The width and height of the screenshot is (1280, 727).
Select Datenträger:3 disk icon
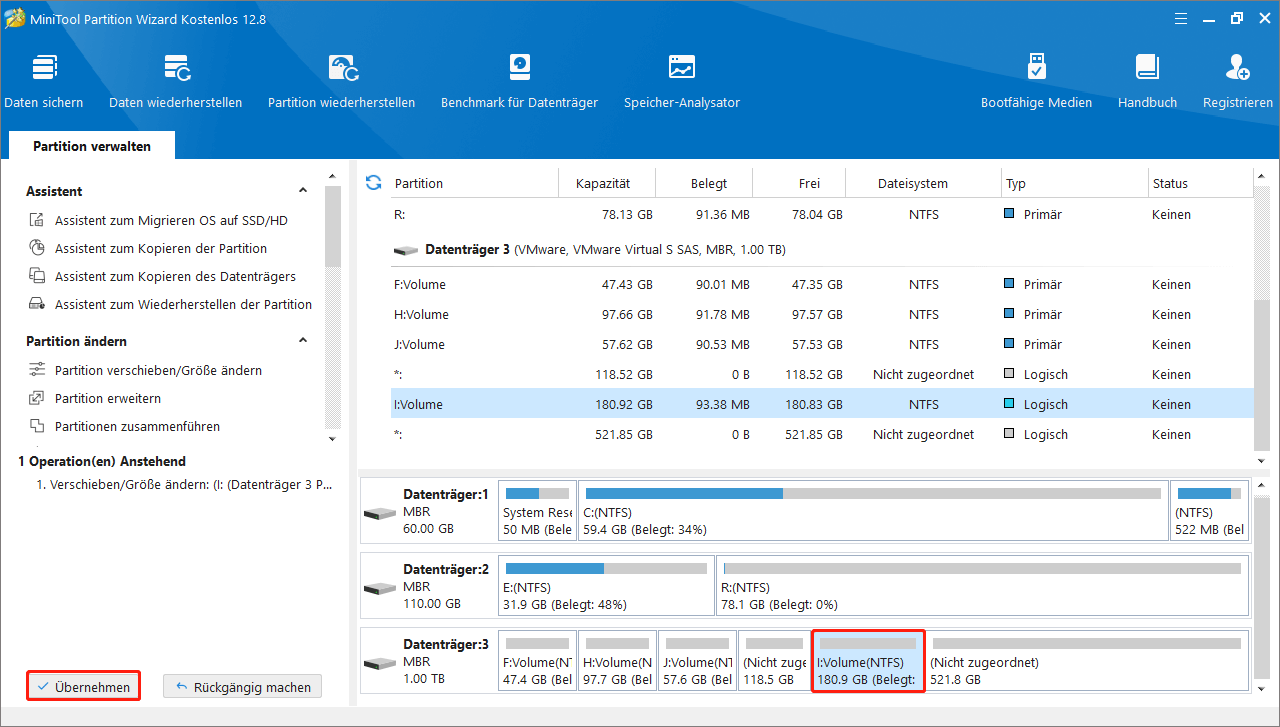pos(380,663)
